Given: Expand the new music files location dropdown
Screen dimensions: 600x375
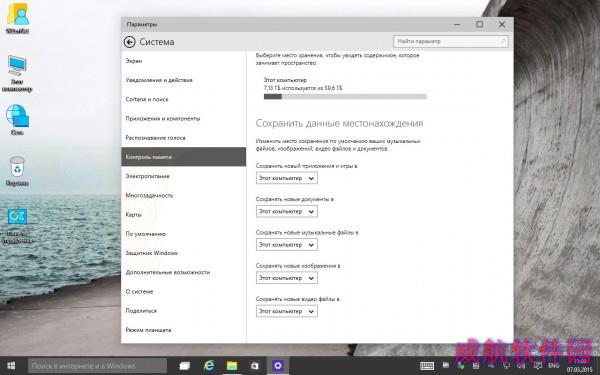Looking at the screenshot, I should point(287,245).
